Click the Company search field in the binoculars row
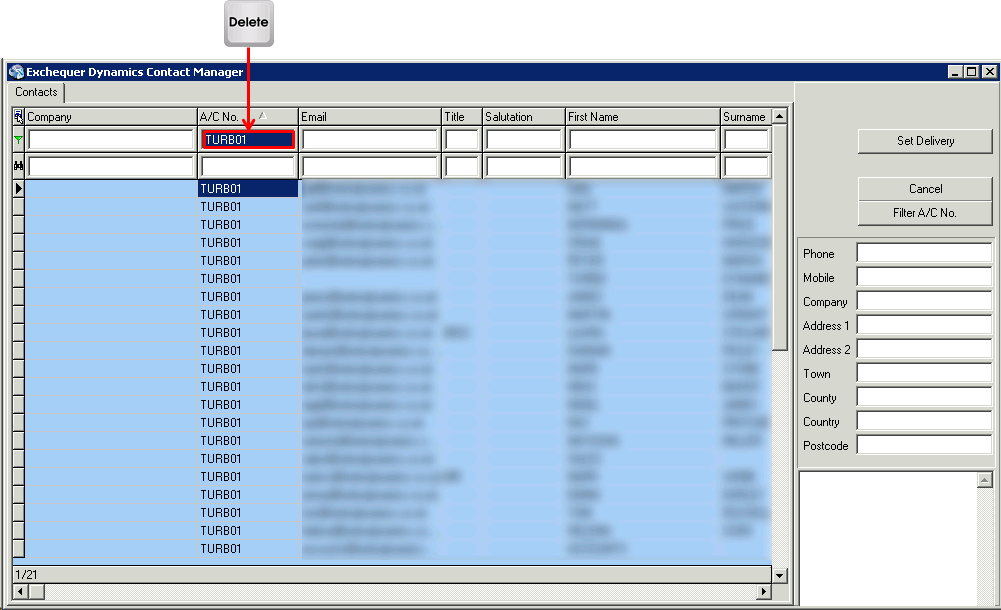This screenshot has height=610, width=1001. pos(111,167)
